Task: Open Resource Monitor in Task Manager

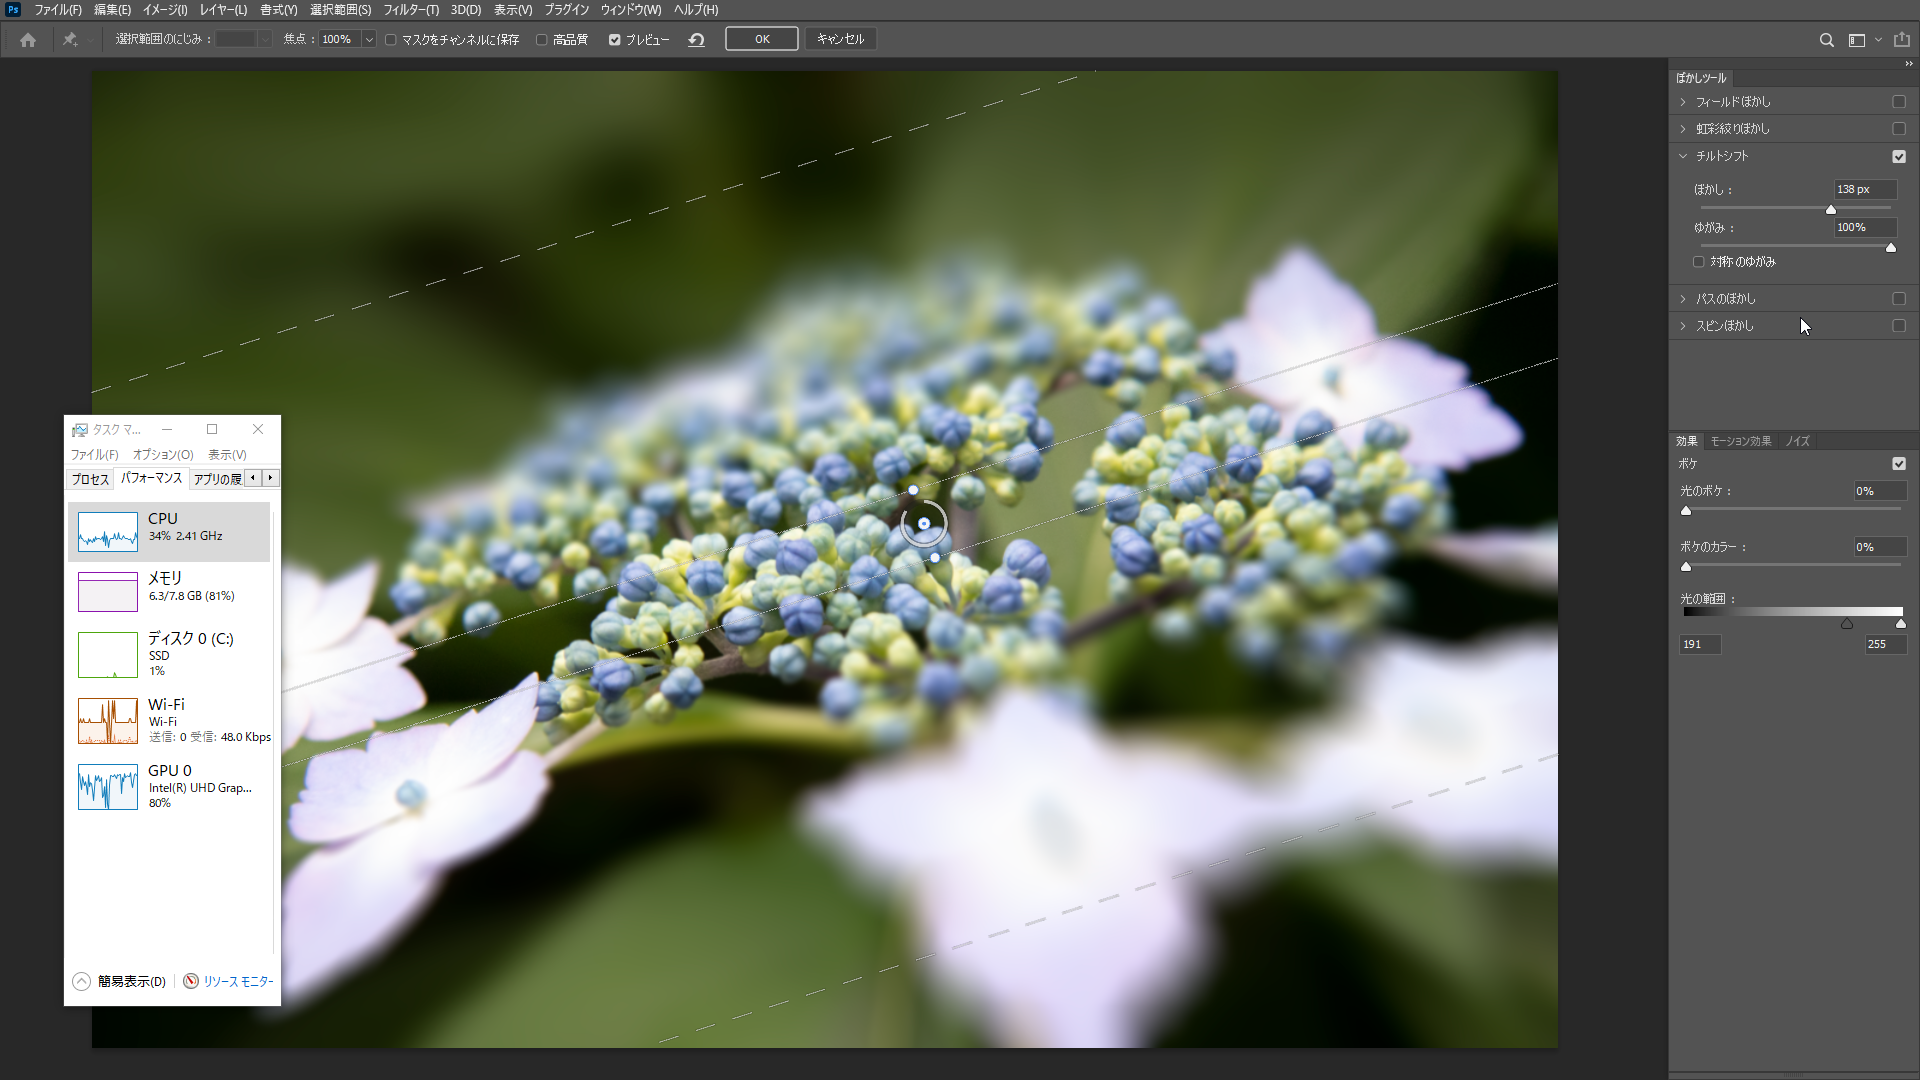Action: (x=237, y=981)
